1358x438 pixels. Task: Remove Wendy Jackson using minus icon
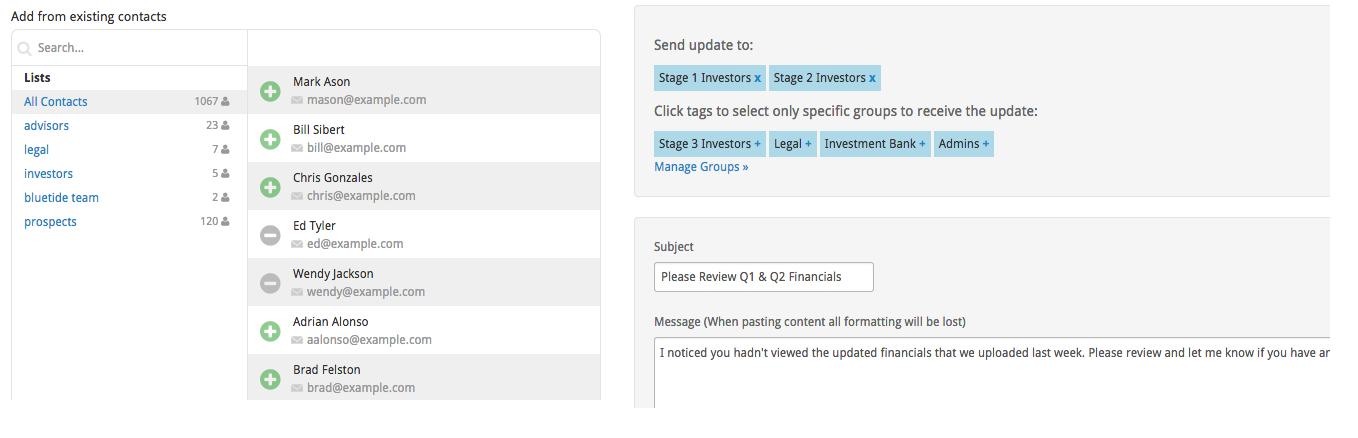click(270, 284)
